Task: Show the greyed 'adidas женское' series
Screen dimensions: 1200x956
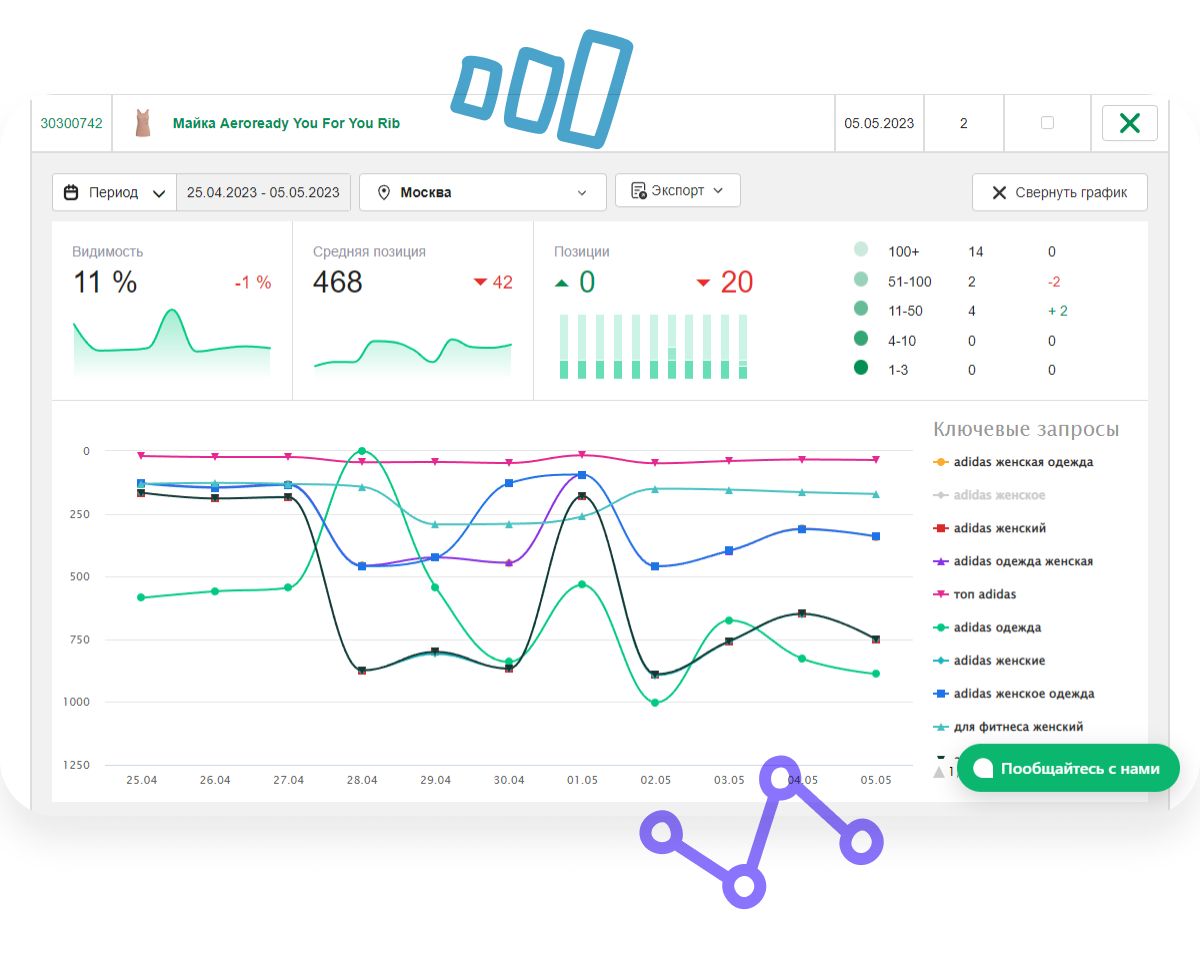Action: point(998,495)
